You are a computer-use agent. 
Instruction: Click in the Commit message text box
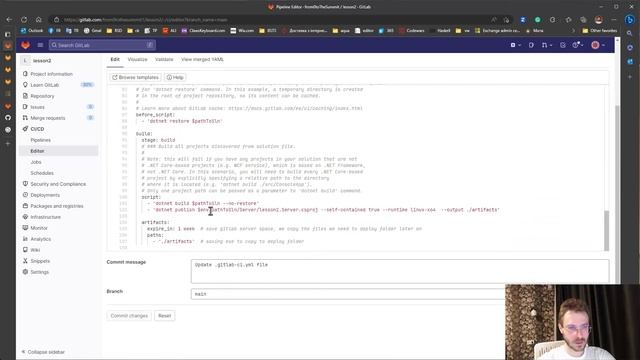tap(400, 271)
